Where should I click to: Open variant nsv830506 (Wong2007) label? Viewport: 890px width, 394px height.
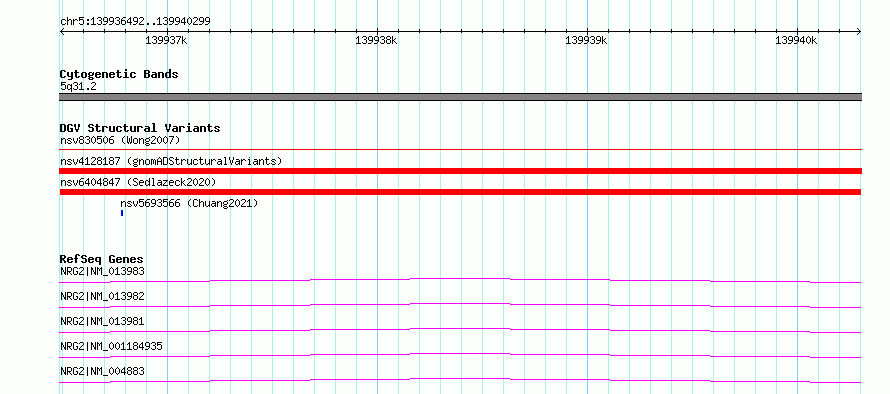[x=120, y=140]
